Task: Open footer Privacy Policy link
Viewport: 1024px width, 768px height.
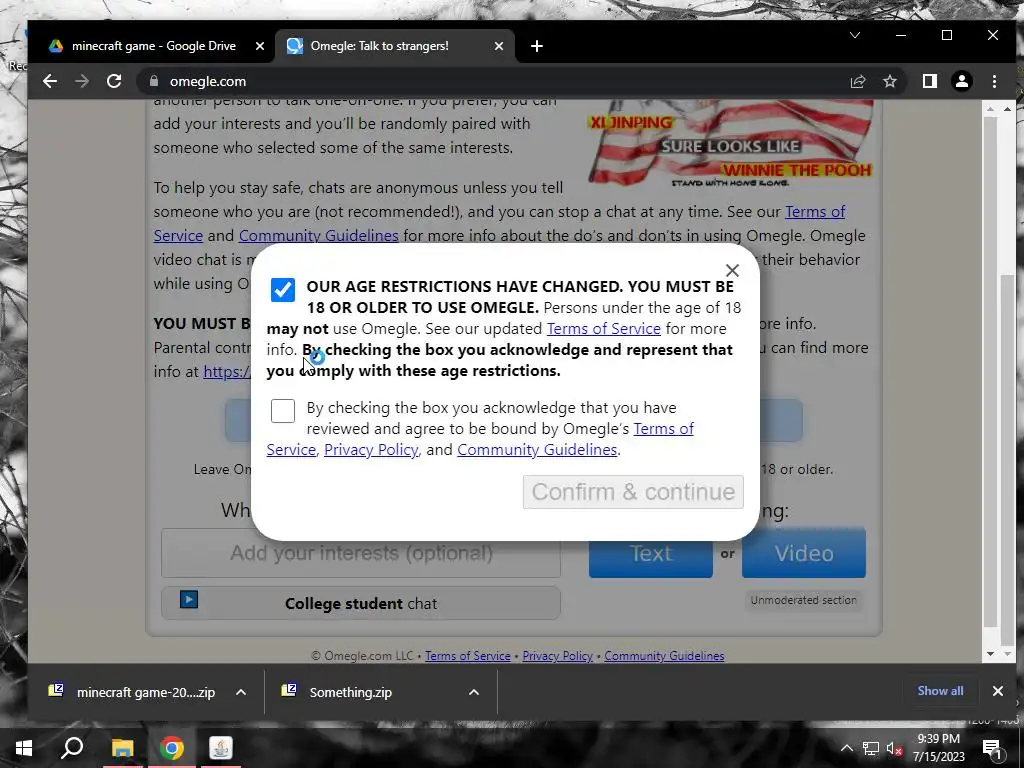Action: [x=557, y=656]
